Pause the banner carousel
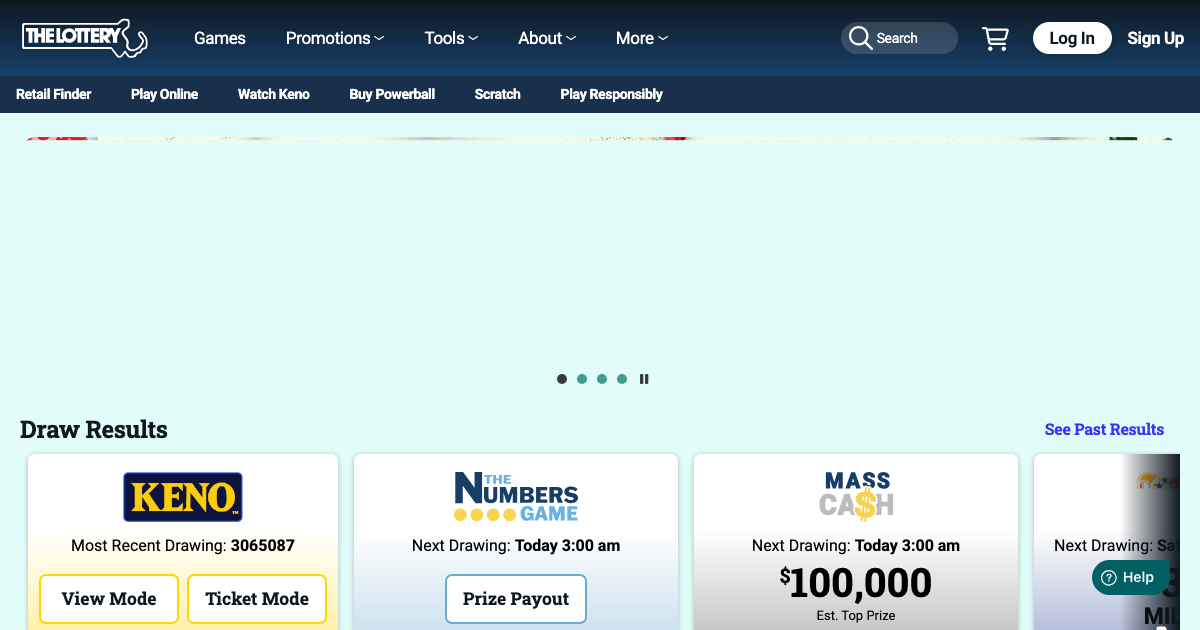The width and height of the screenshot is (1200, 630). coord(644,379)
